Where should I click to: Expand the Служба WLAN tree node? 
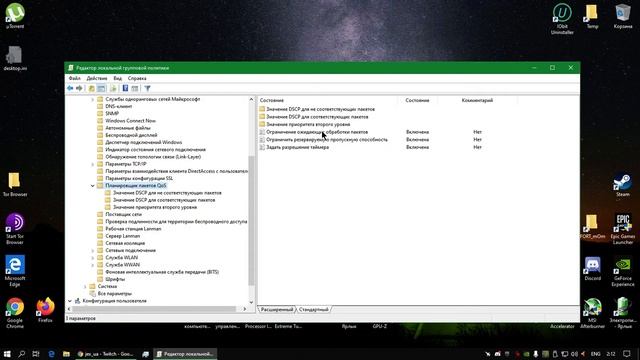tap(93, 258)
